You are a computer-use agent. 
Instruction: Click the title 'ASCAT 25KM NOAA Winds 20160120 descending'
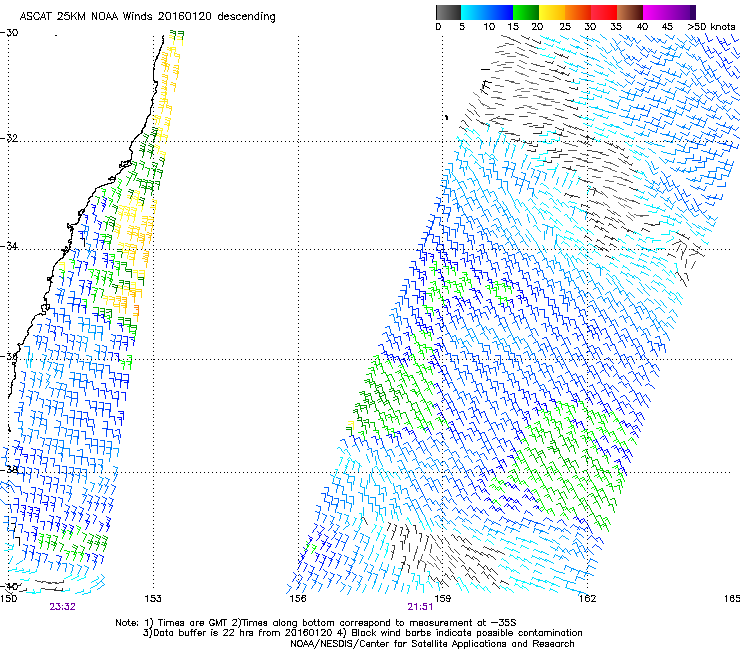pos(147,17)
